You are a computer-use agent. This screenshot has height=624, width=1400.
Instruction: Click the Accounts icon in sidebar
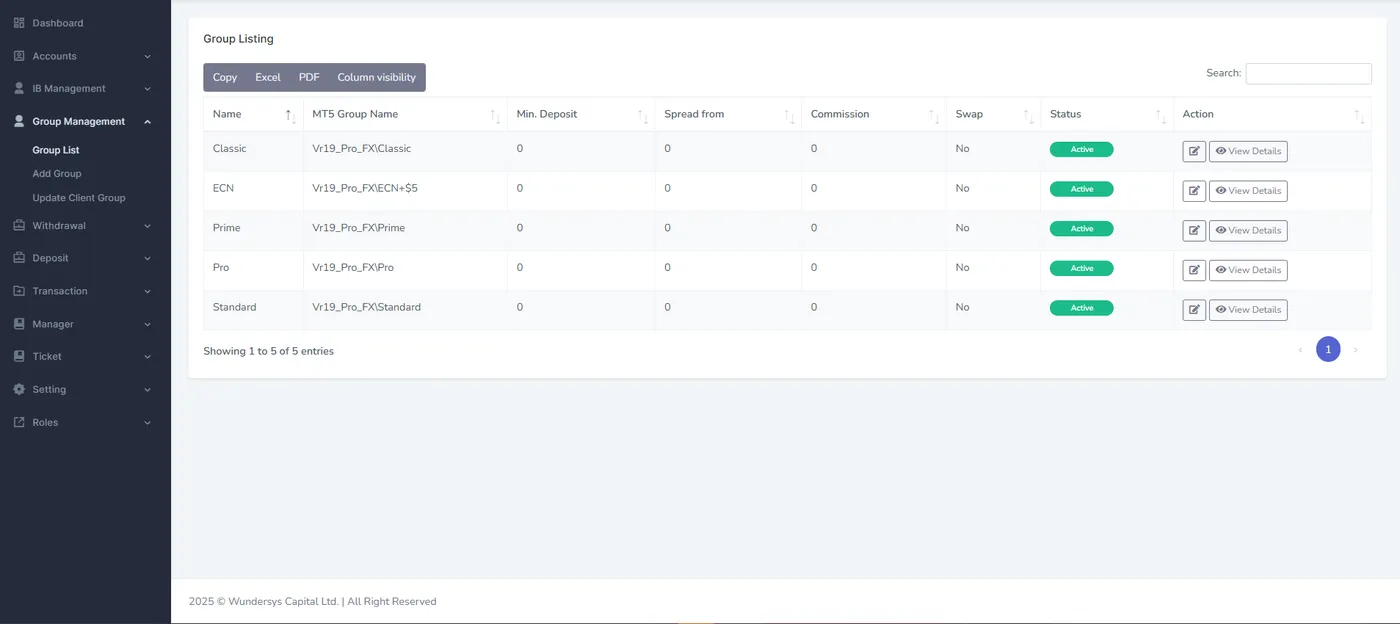tap(19, 56)
